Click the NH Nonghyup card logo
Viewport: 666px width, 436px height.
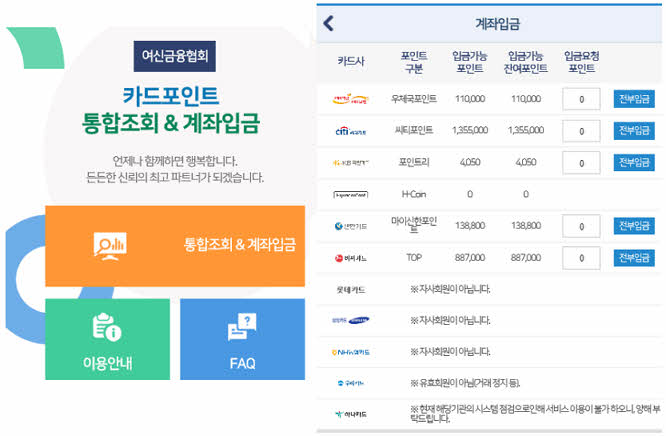(350, 352)
